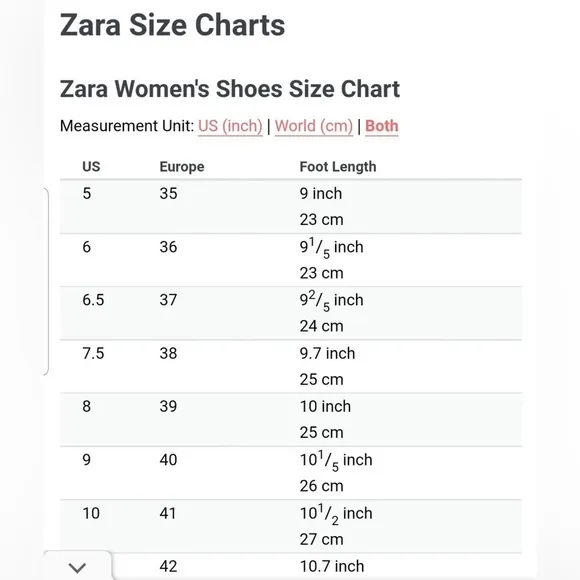Click the Zara Size Charts heading
This screenshot has height=580, width=580.
point(172,25)
